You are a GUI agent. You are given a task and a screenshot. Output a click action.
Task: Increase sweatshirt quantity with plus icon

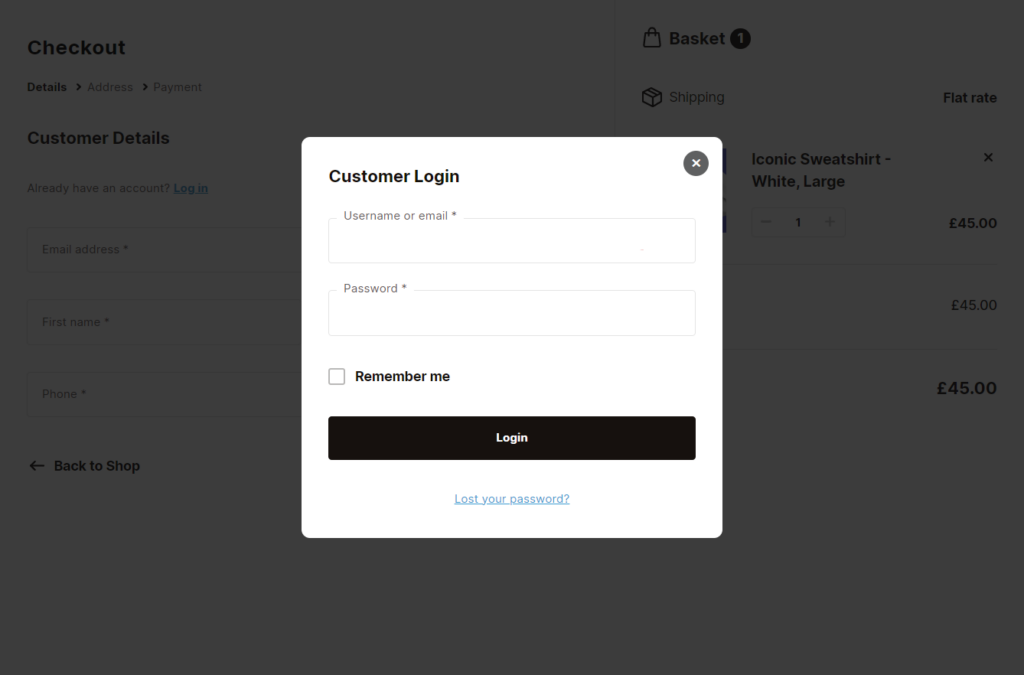tap(831, 221)
